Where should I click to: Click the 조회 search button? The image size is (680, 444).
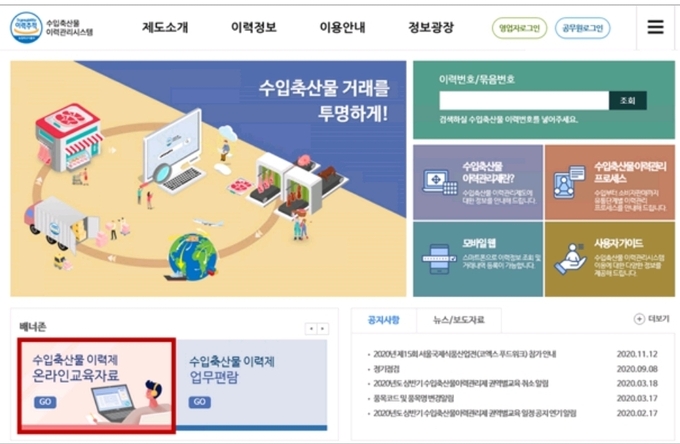628,101
